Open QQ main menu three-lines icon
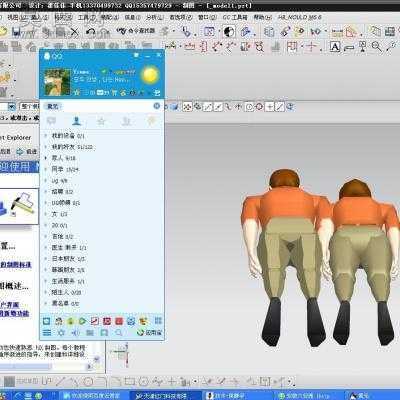 pos(47,333)
